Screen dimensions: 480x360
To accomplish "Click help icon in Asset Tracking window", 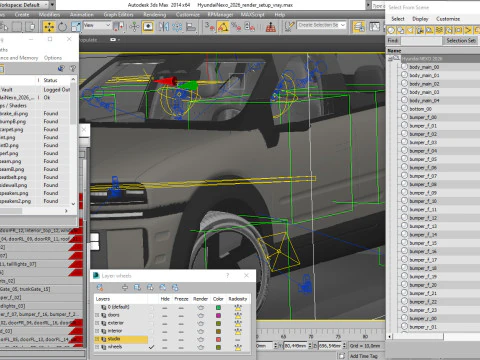I will click(x=73, y=69).
